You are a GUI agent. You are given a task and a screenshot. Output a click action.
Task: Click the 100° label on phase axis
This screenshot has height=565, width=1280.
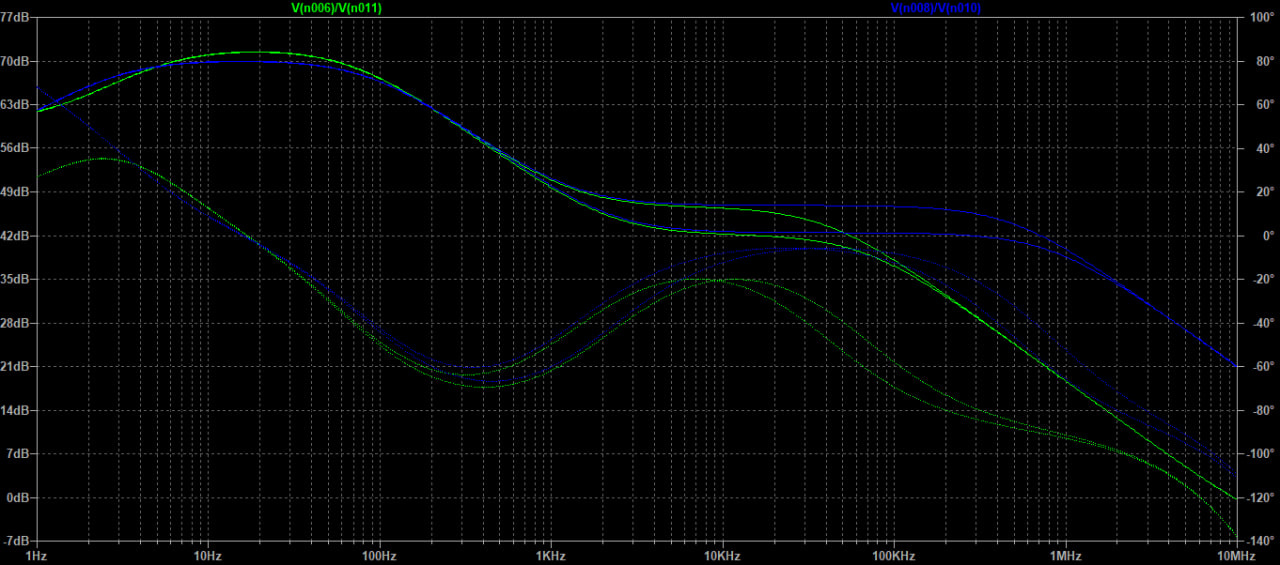click(x=1258, y=17)
